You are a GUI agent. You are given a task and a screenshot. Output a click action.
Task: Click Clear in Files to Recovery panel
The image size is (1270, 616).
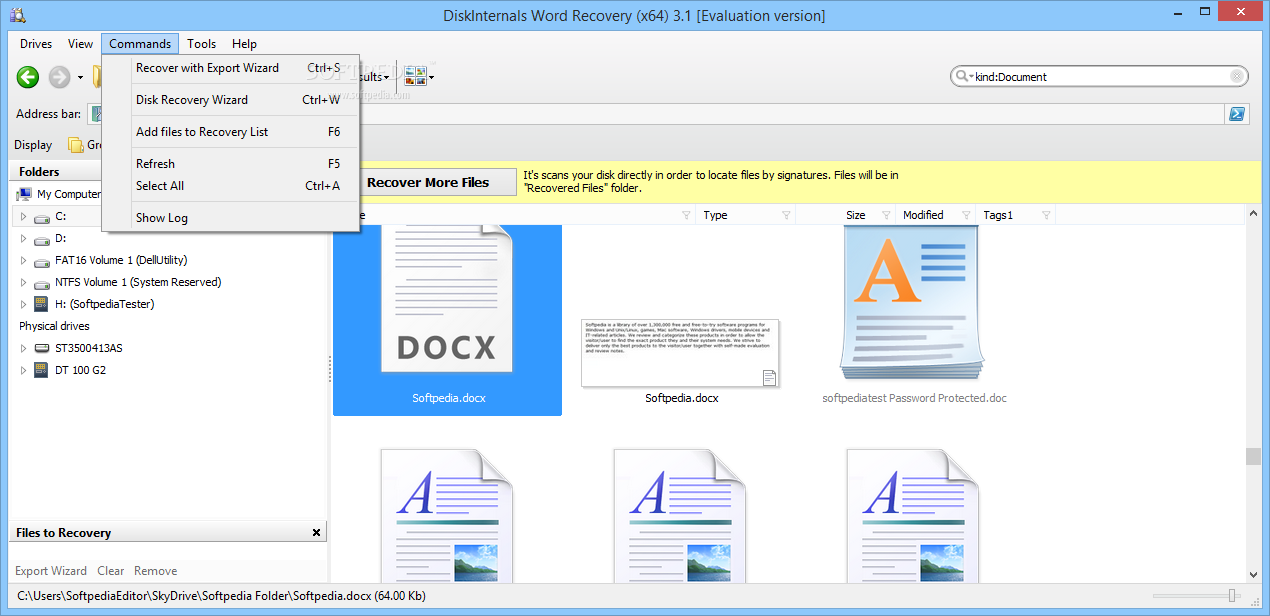point(111,571)
